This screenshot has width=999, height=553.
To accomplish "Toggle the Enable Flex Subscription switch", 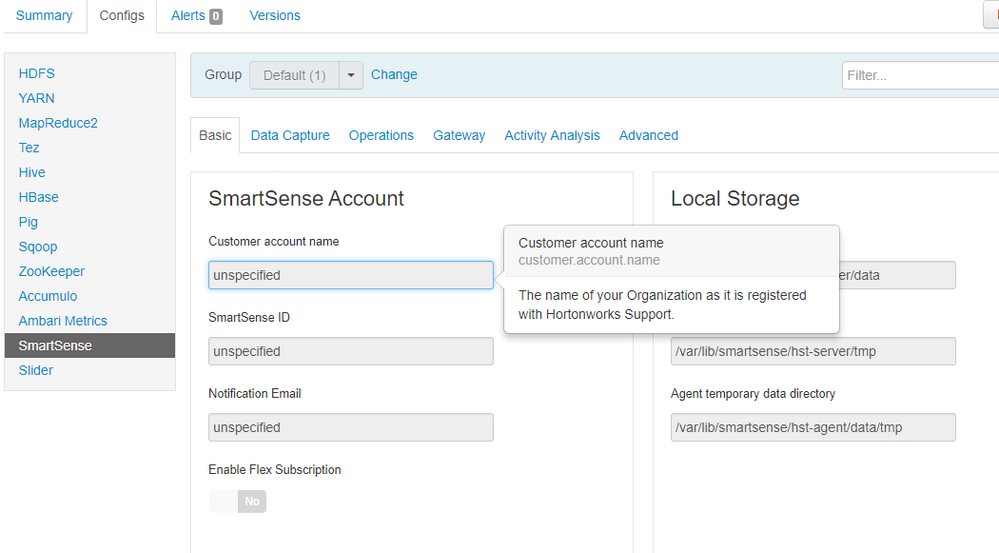I will 238,501.
